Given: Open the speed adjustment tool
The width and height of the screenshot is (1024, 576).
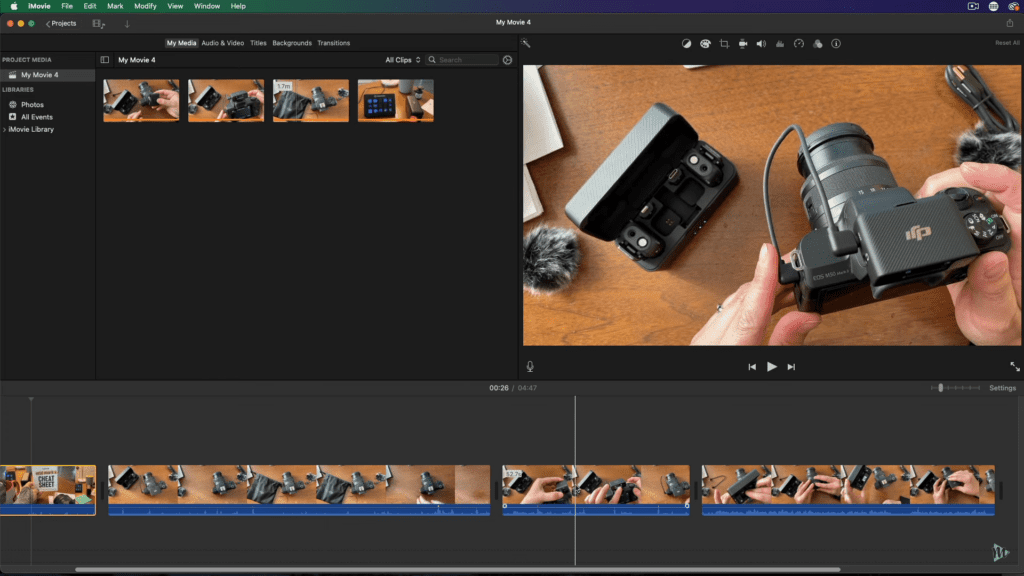Looking at the screenshot, I should (x=799, y=44).
